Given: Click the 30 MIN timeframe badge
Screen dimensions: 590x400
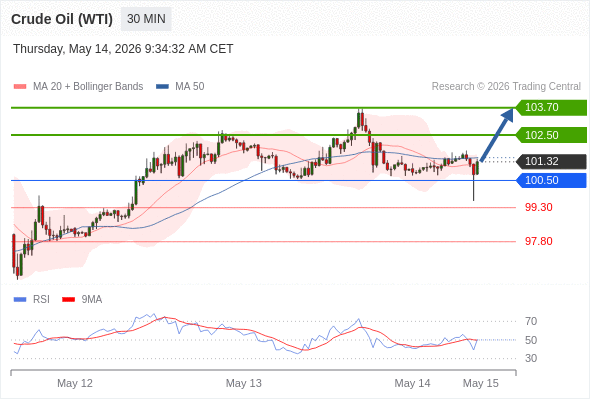Looking at the screenshot, I should pyautogui.click(x=146, y=19).
